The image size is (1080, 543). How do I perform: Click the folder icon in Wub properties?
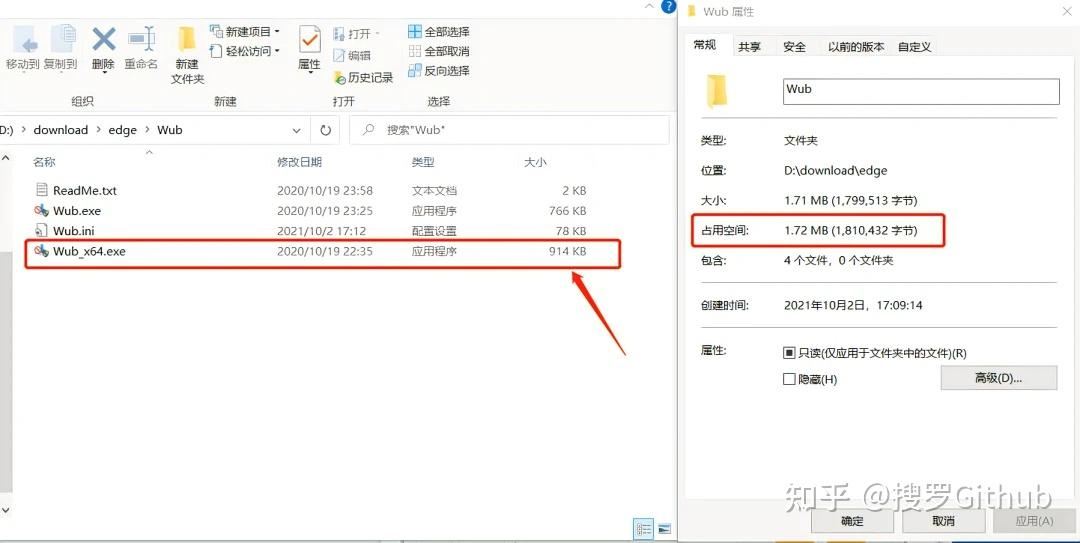tap(716, 90)
